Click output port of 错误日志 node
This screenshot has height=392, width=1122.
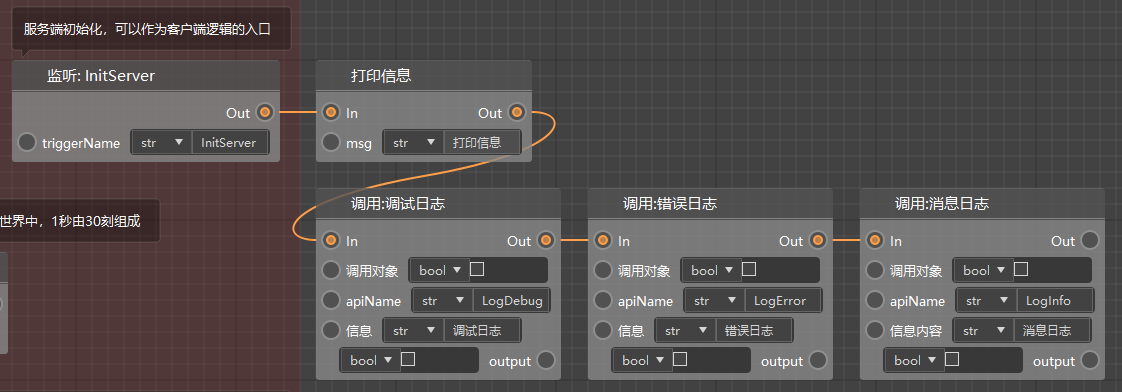pyautogui.click(x=818, y=361)
